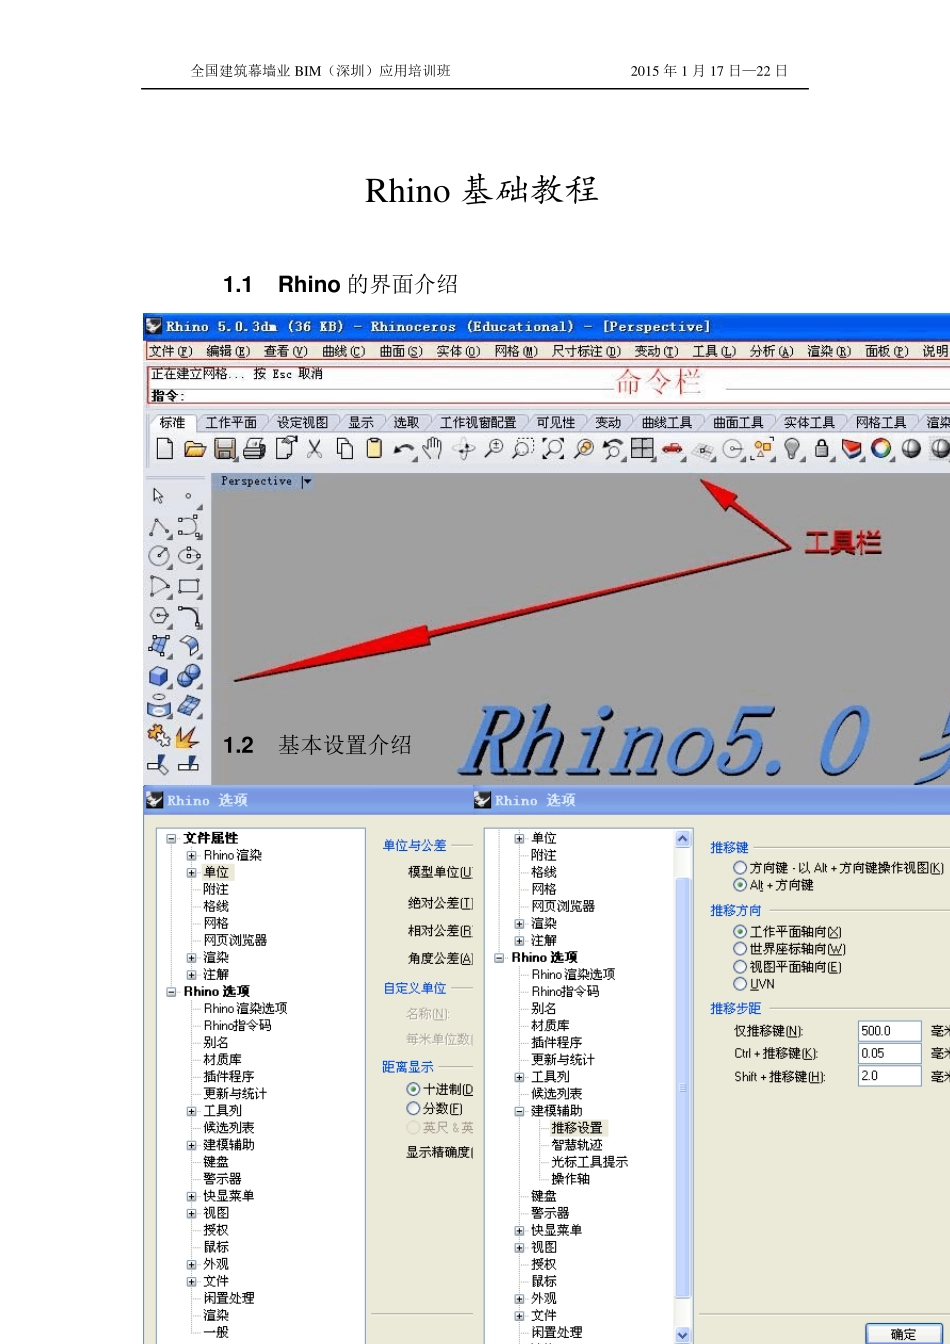Click the padlock lock-objects icon
The width and height of the screenshot is (950, 1344).
coord(822,450)
